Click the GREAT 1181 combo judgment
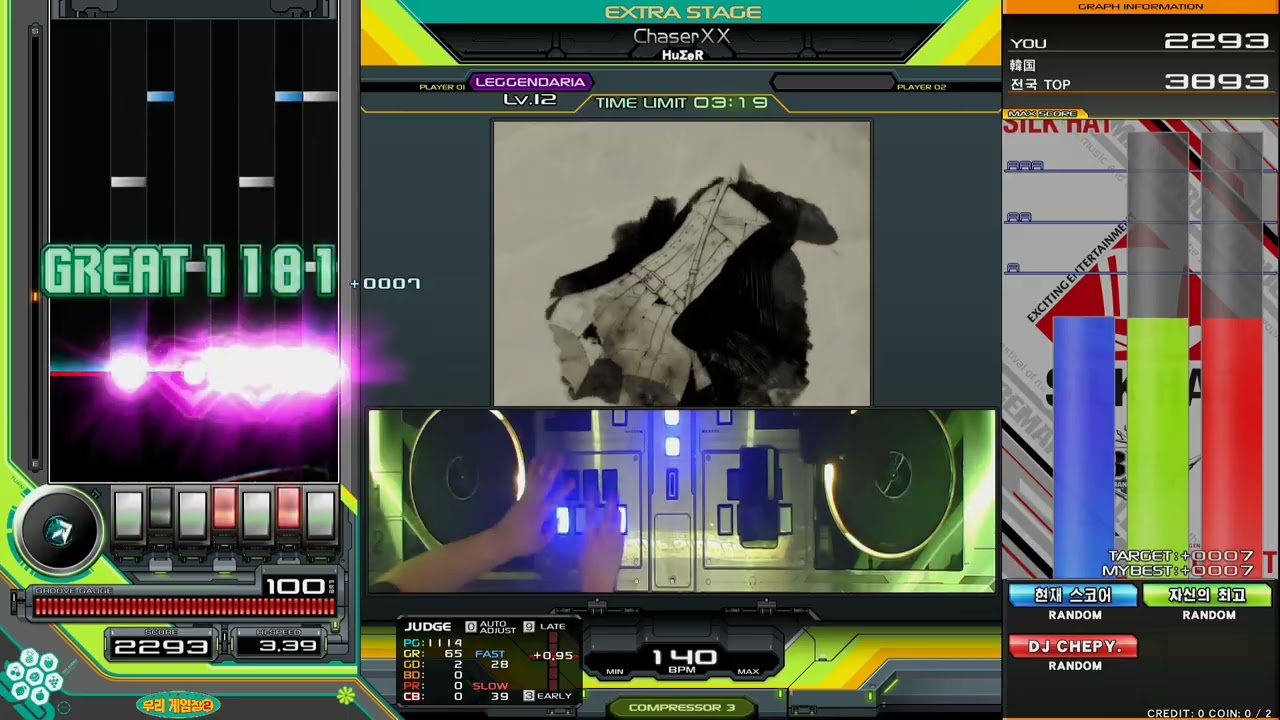The height and width of the screenshot is (720, 1280). (190, 270)
